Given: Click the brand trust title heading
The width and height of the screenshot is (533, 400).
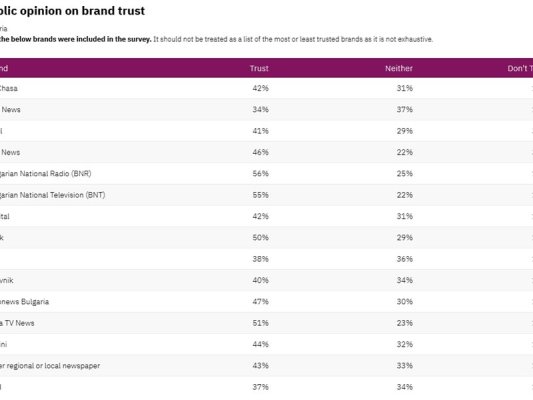Looking at the screenshot, I should [72, 11].
